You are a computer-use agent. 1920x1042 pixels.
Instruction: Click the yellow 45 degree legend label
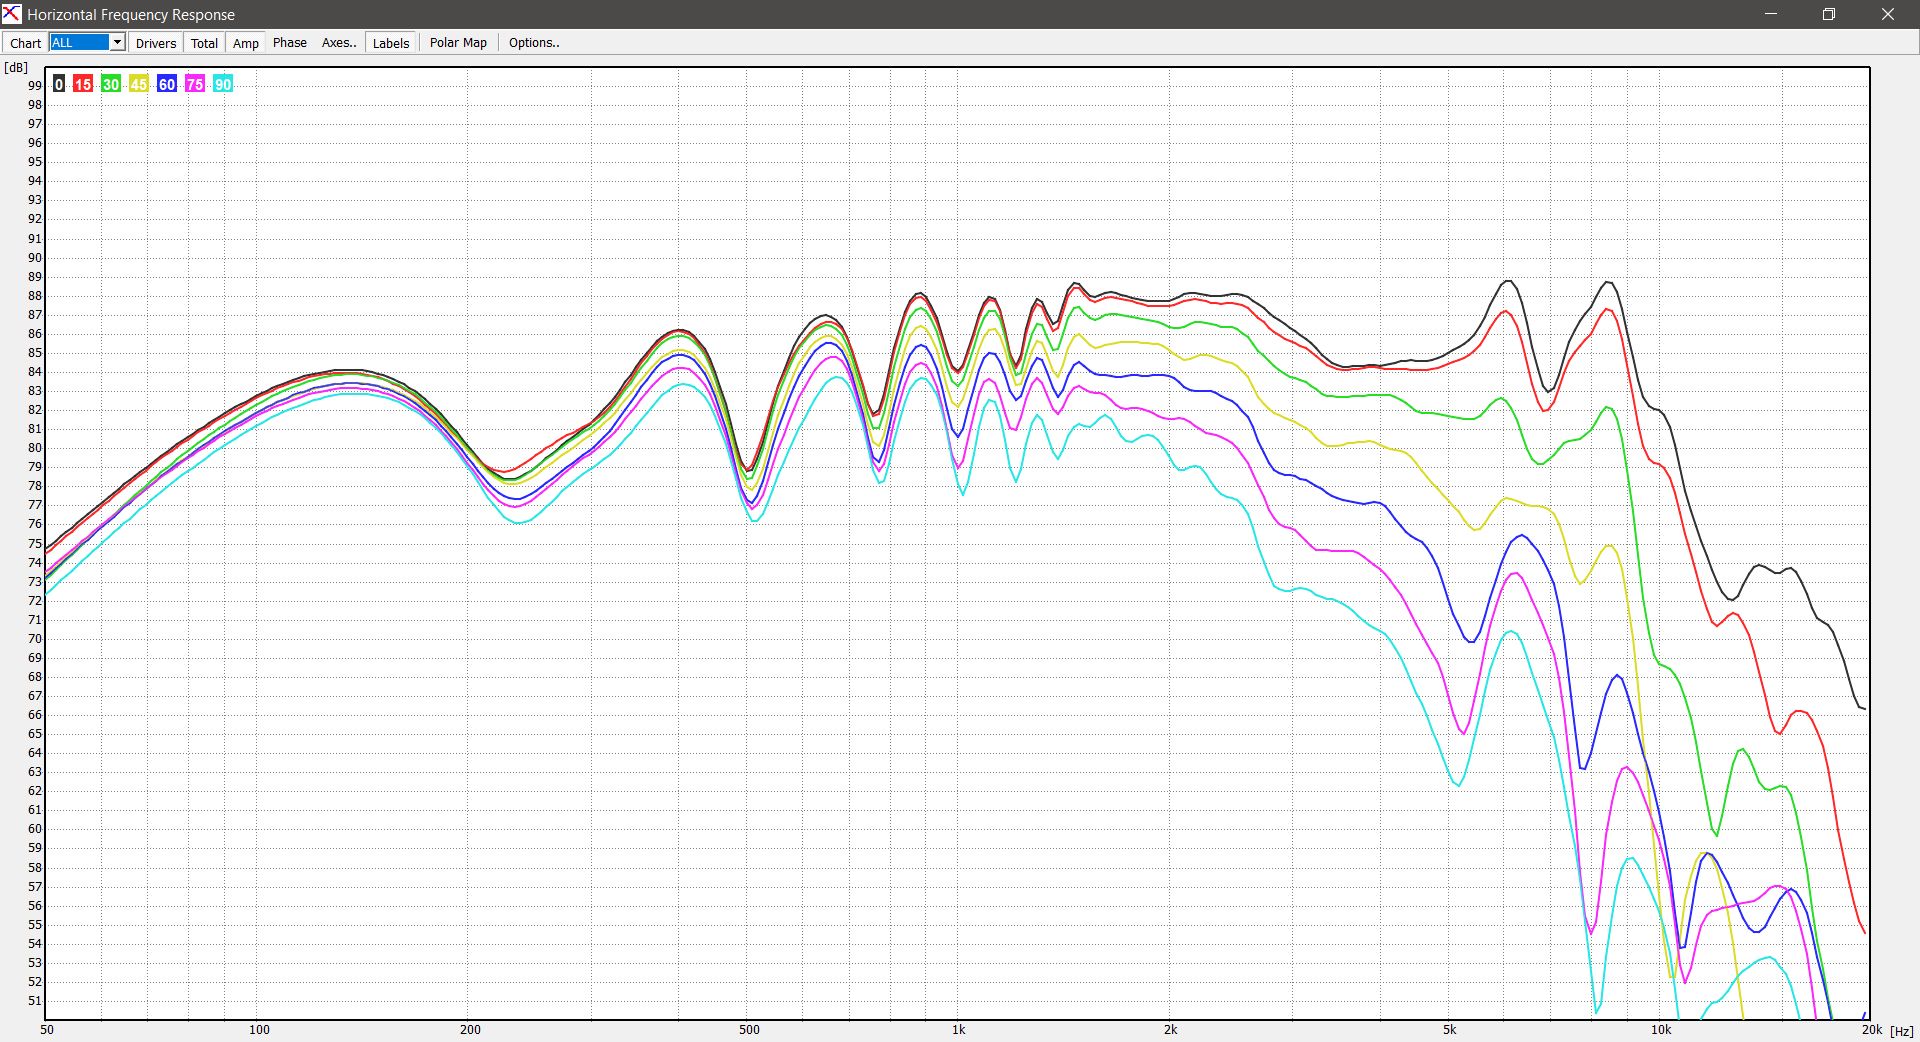[x=139, y=84]
